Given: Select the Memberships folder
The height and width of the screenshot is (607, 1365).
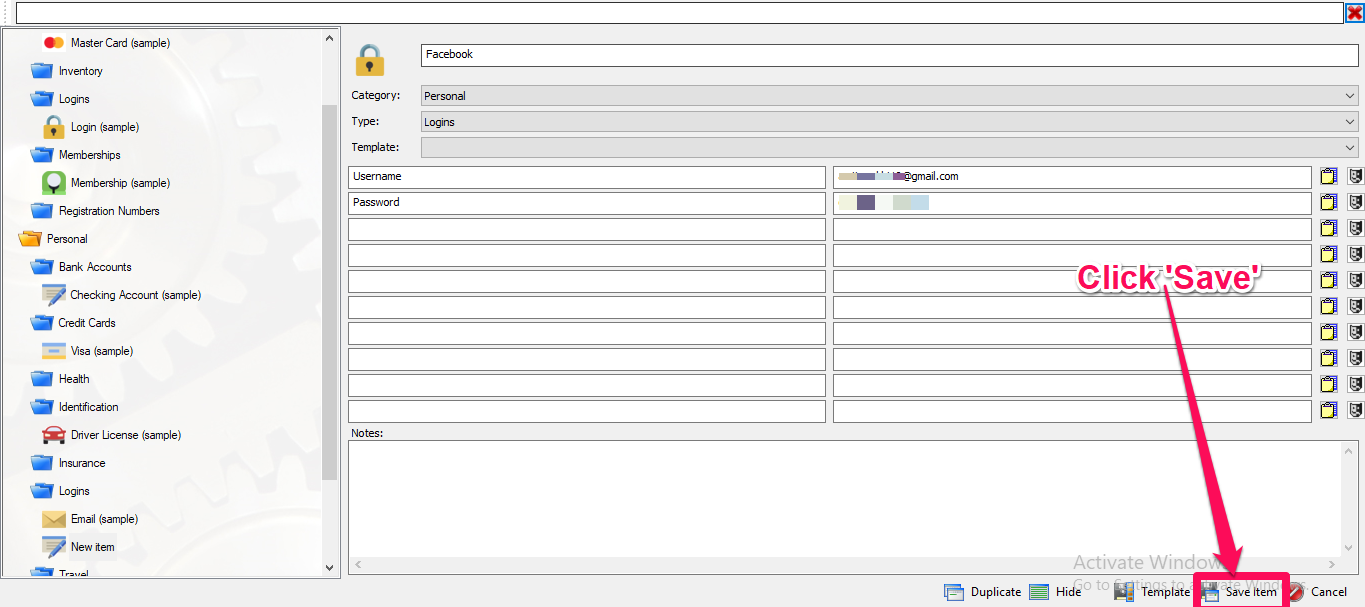Looking at the screenshot, I should [x=75, y=155].
